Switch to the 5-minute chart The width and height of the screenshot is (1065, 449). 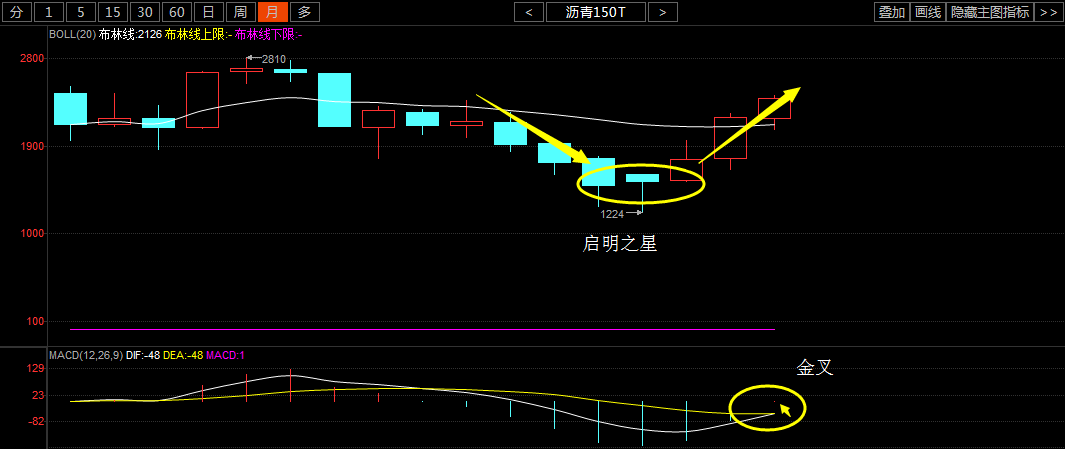pos(81,12)
